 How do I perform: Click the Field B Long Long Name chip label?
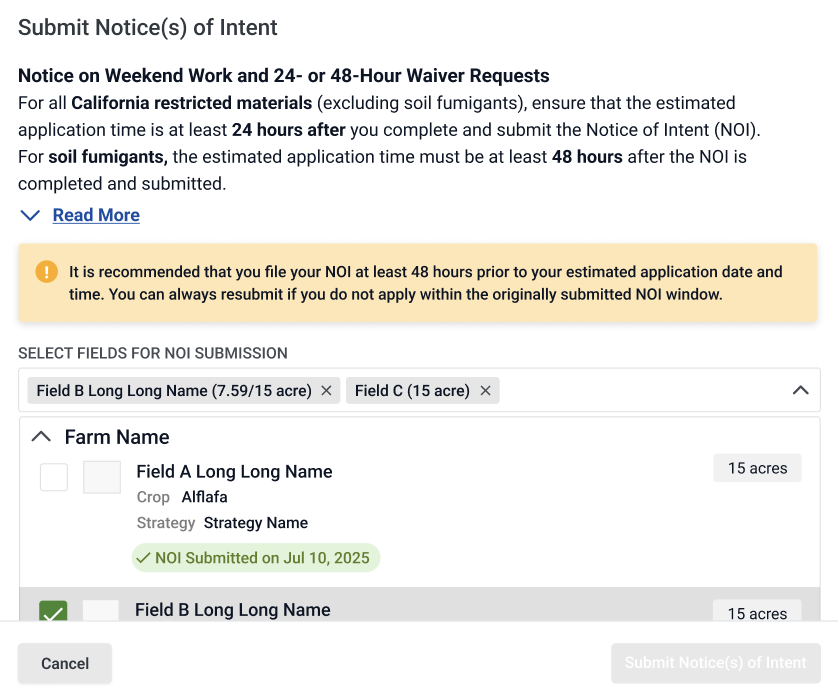[x=174, y=391]
